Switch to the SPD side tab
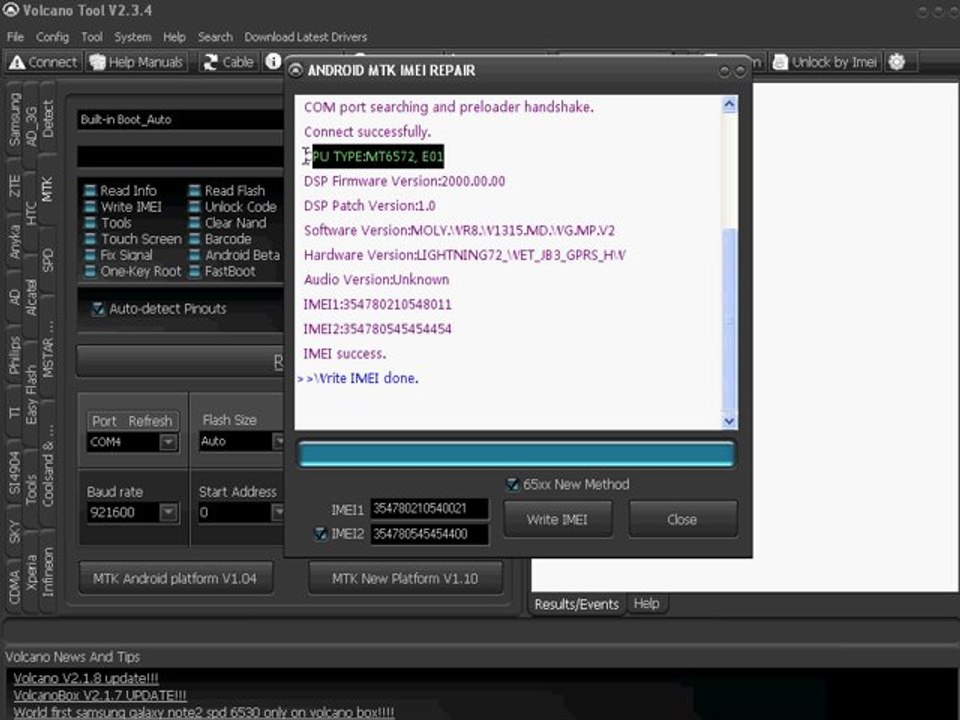 pyautogui.click(x=47, y=260)
